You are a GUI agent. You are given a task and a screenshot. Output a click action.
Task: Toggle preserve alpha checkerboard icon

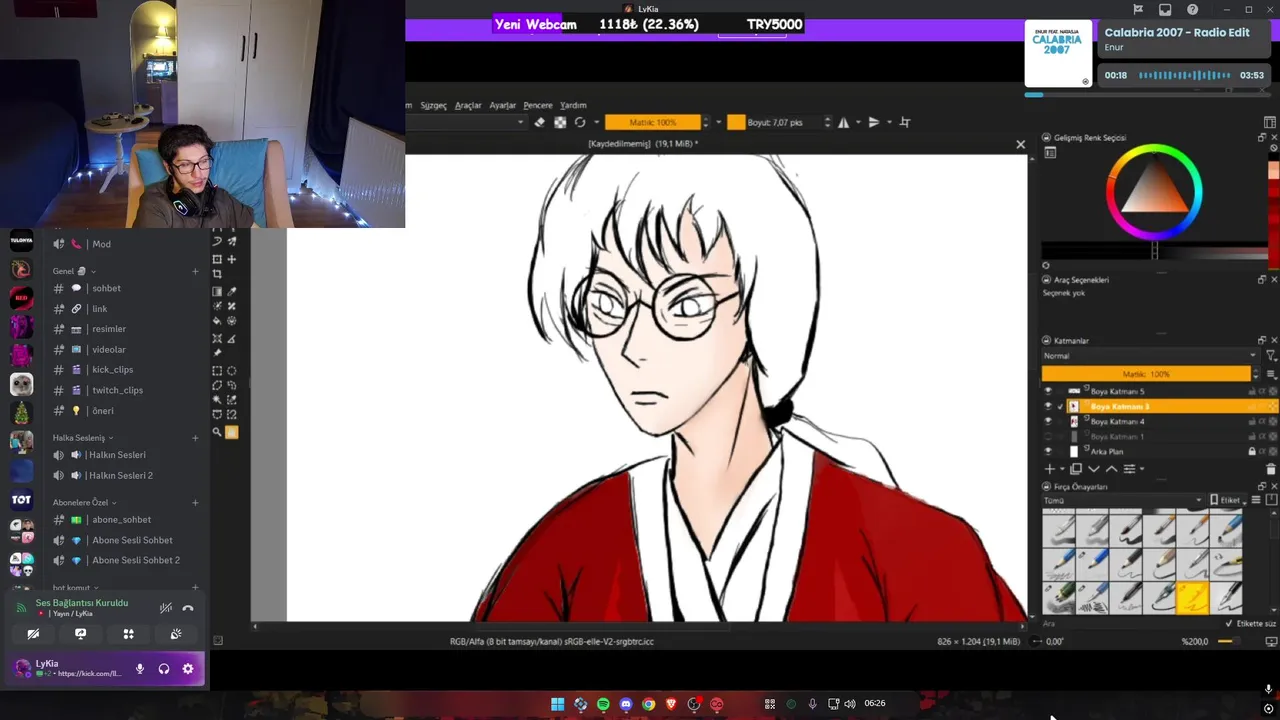click(560, 122)
